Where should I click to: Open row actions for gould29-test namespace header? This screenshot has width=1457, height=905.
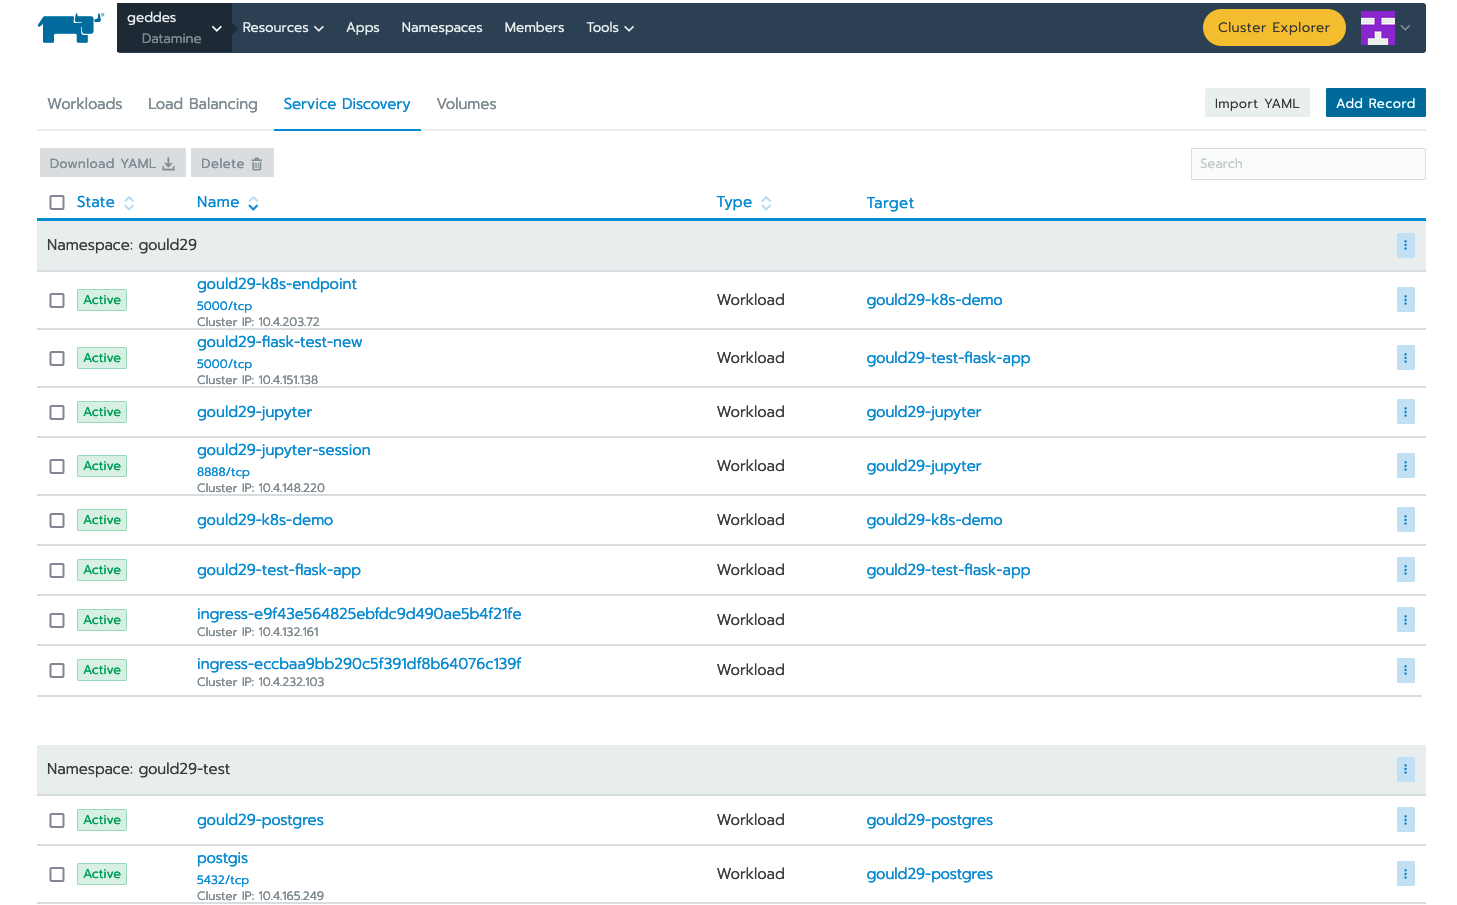click(1406, 770)
